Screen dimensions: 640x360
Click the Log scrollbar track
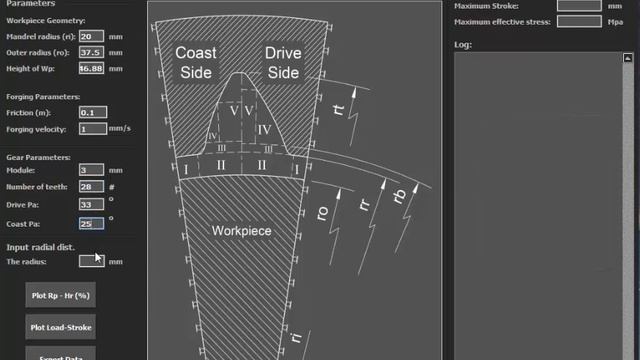click(628, 211)
